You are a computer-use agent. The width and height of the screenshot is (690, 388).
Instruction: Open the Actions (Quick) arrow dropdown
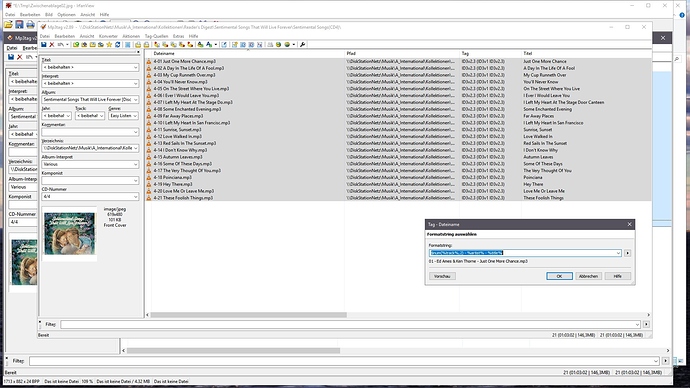[x=216, y=44]
